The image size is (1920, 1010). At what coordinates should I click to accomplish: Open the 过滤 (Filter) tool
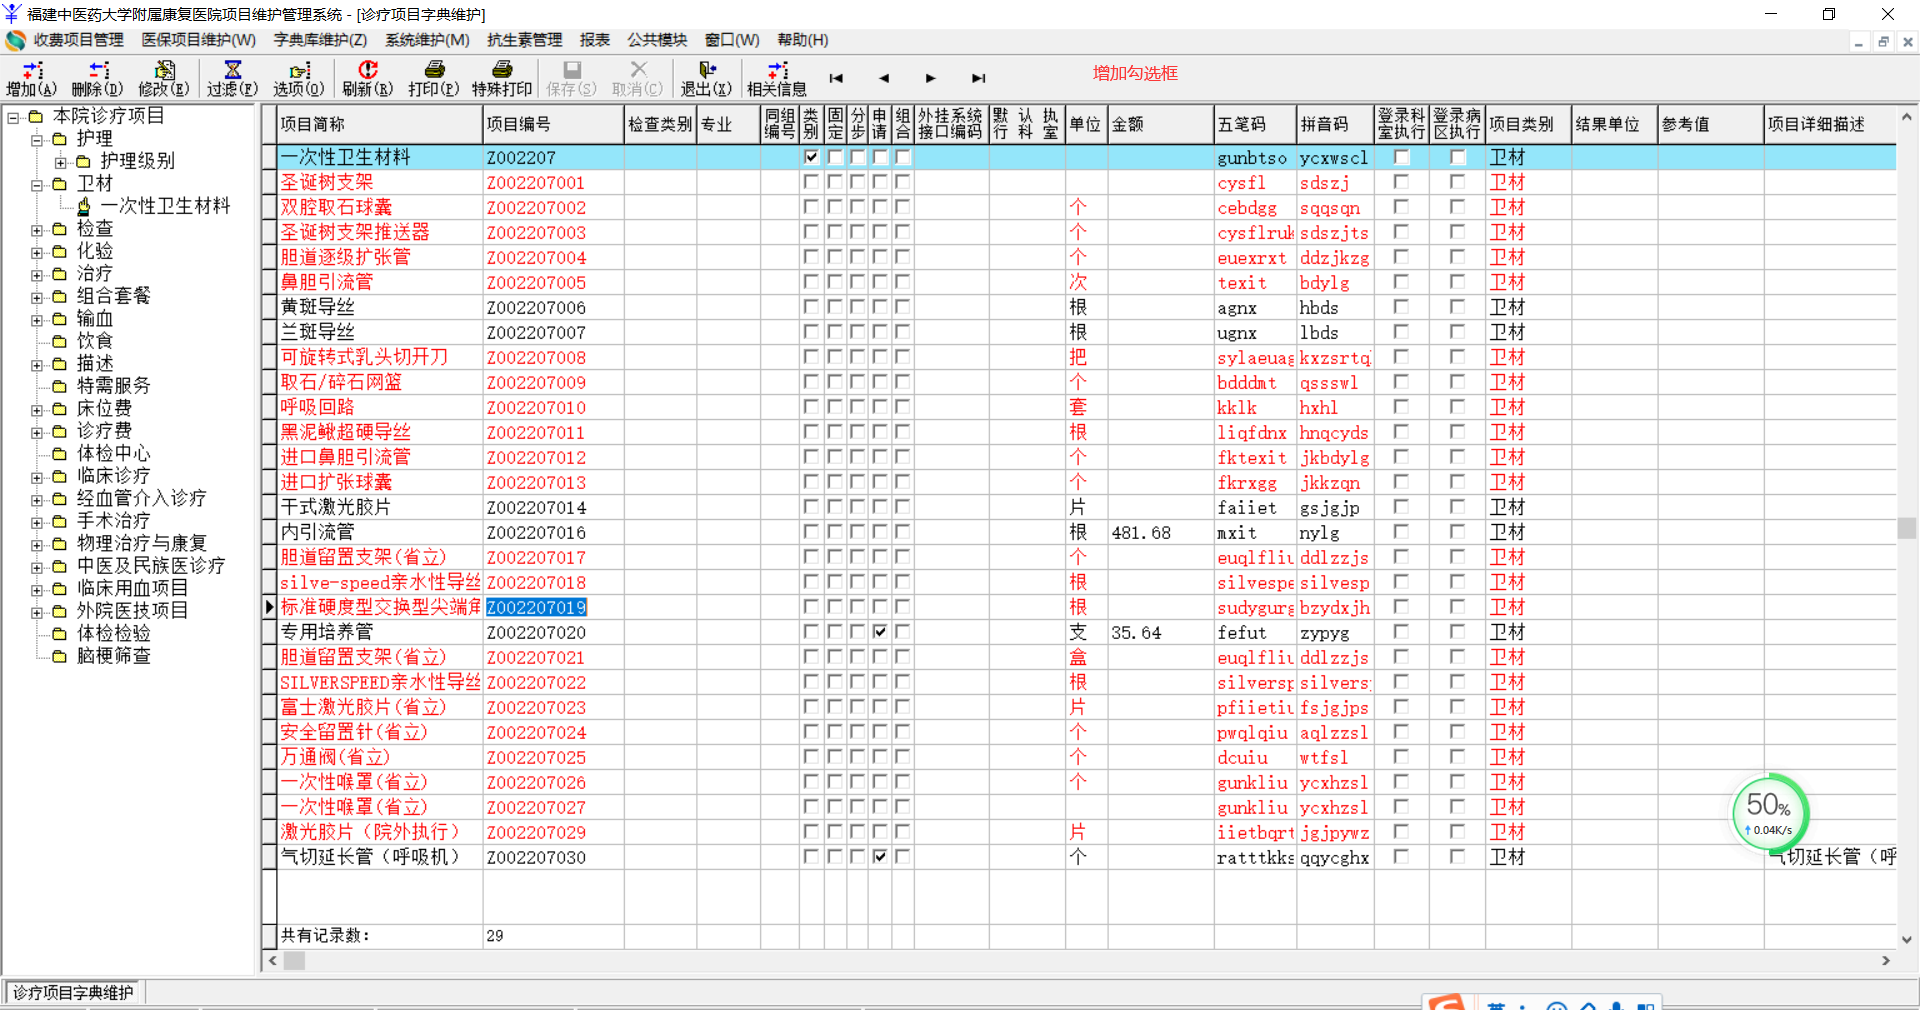(232, 78)
